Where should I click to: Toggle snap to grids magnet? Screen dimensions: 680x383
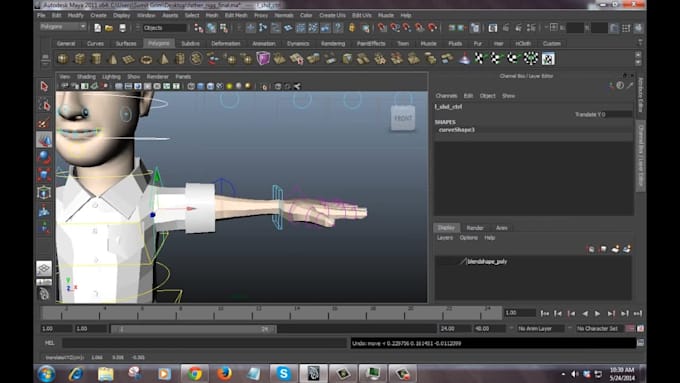click(382, 28)
